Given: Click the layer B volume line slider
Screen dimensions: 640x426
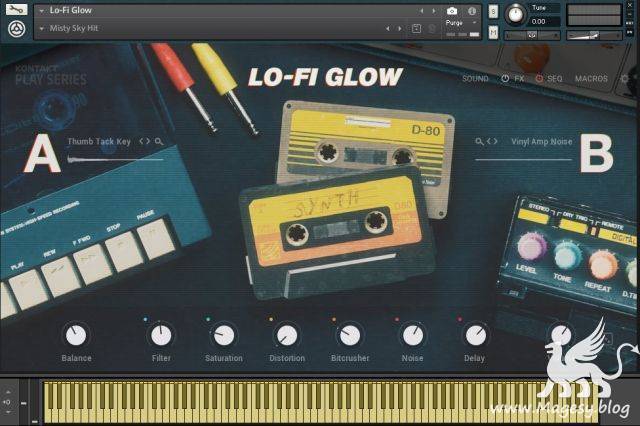Looking at the screenshot, I should pyautogui.click(x=524, y=160).
